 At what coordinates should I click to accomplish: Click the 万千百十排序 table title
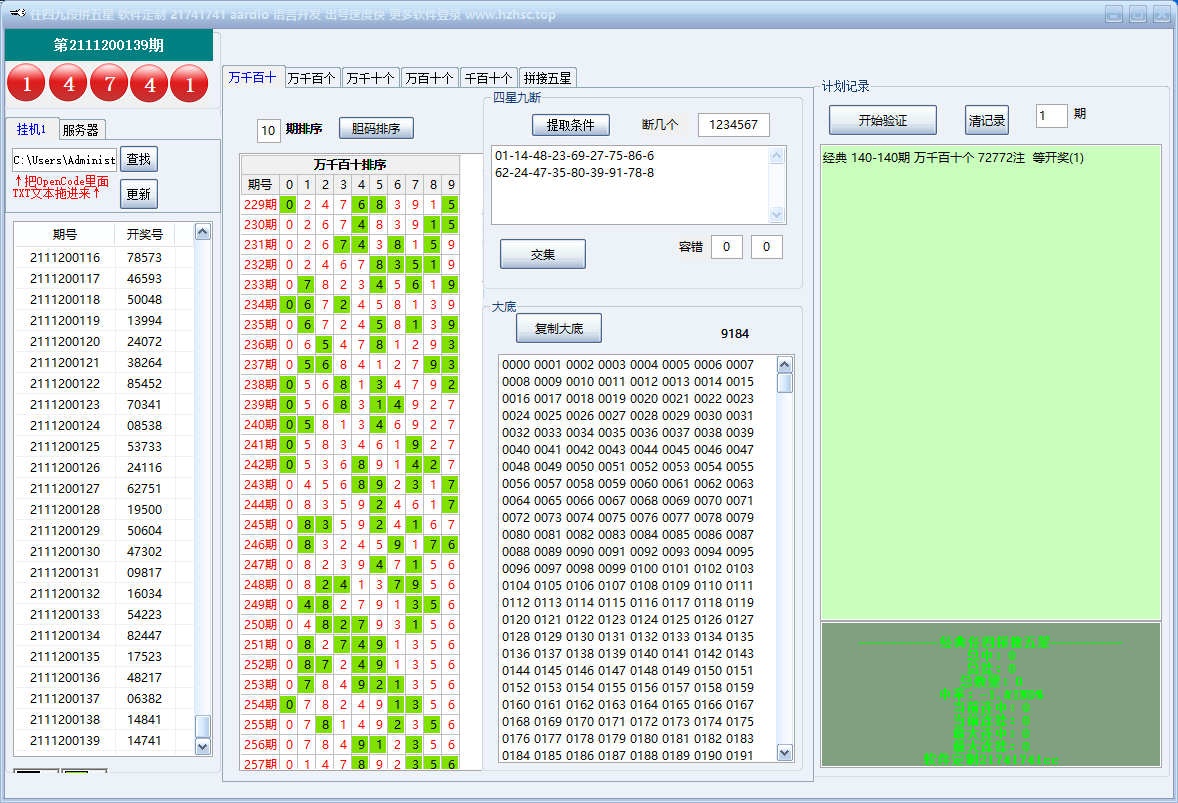pos(350,165)
